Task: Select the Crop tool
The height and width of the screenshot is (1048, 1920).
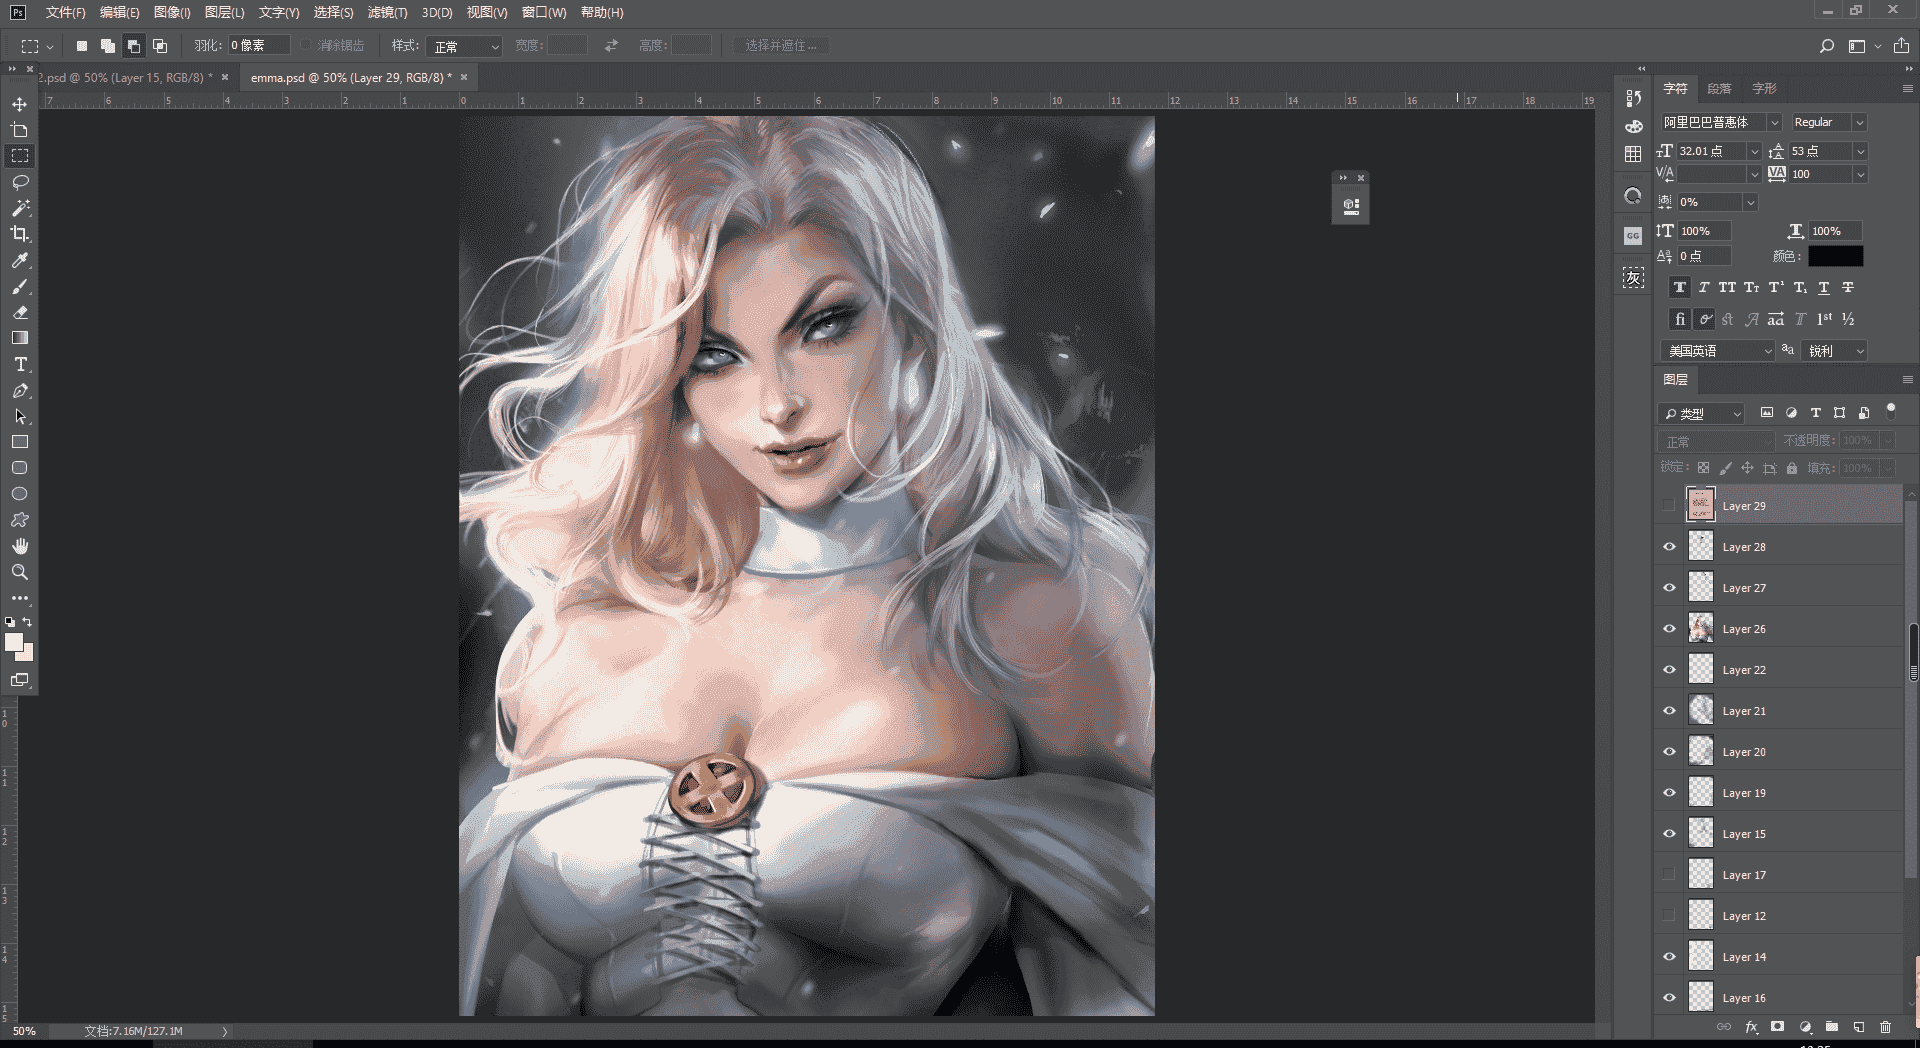Action: [x=19, y=234]
